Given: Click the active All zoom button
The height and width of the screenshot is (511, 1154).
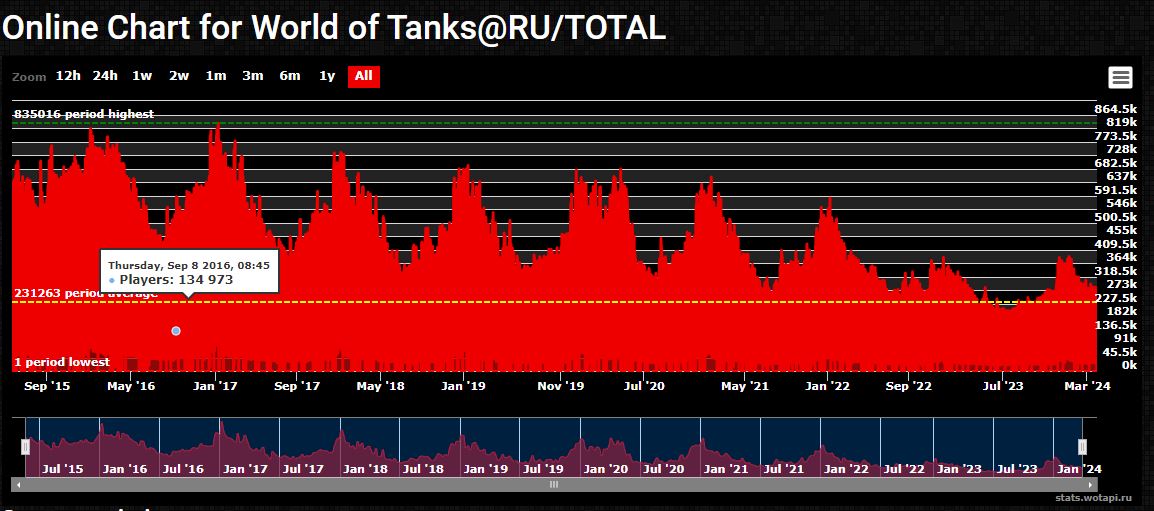Looking at the screenshot, I should pyautogui.click(x=363, y=76).
